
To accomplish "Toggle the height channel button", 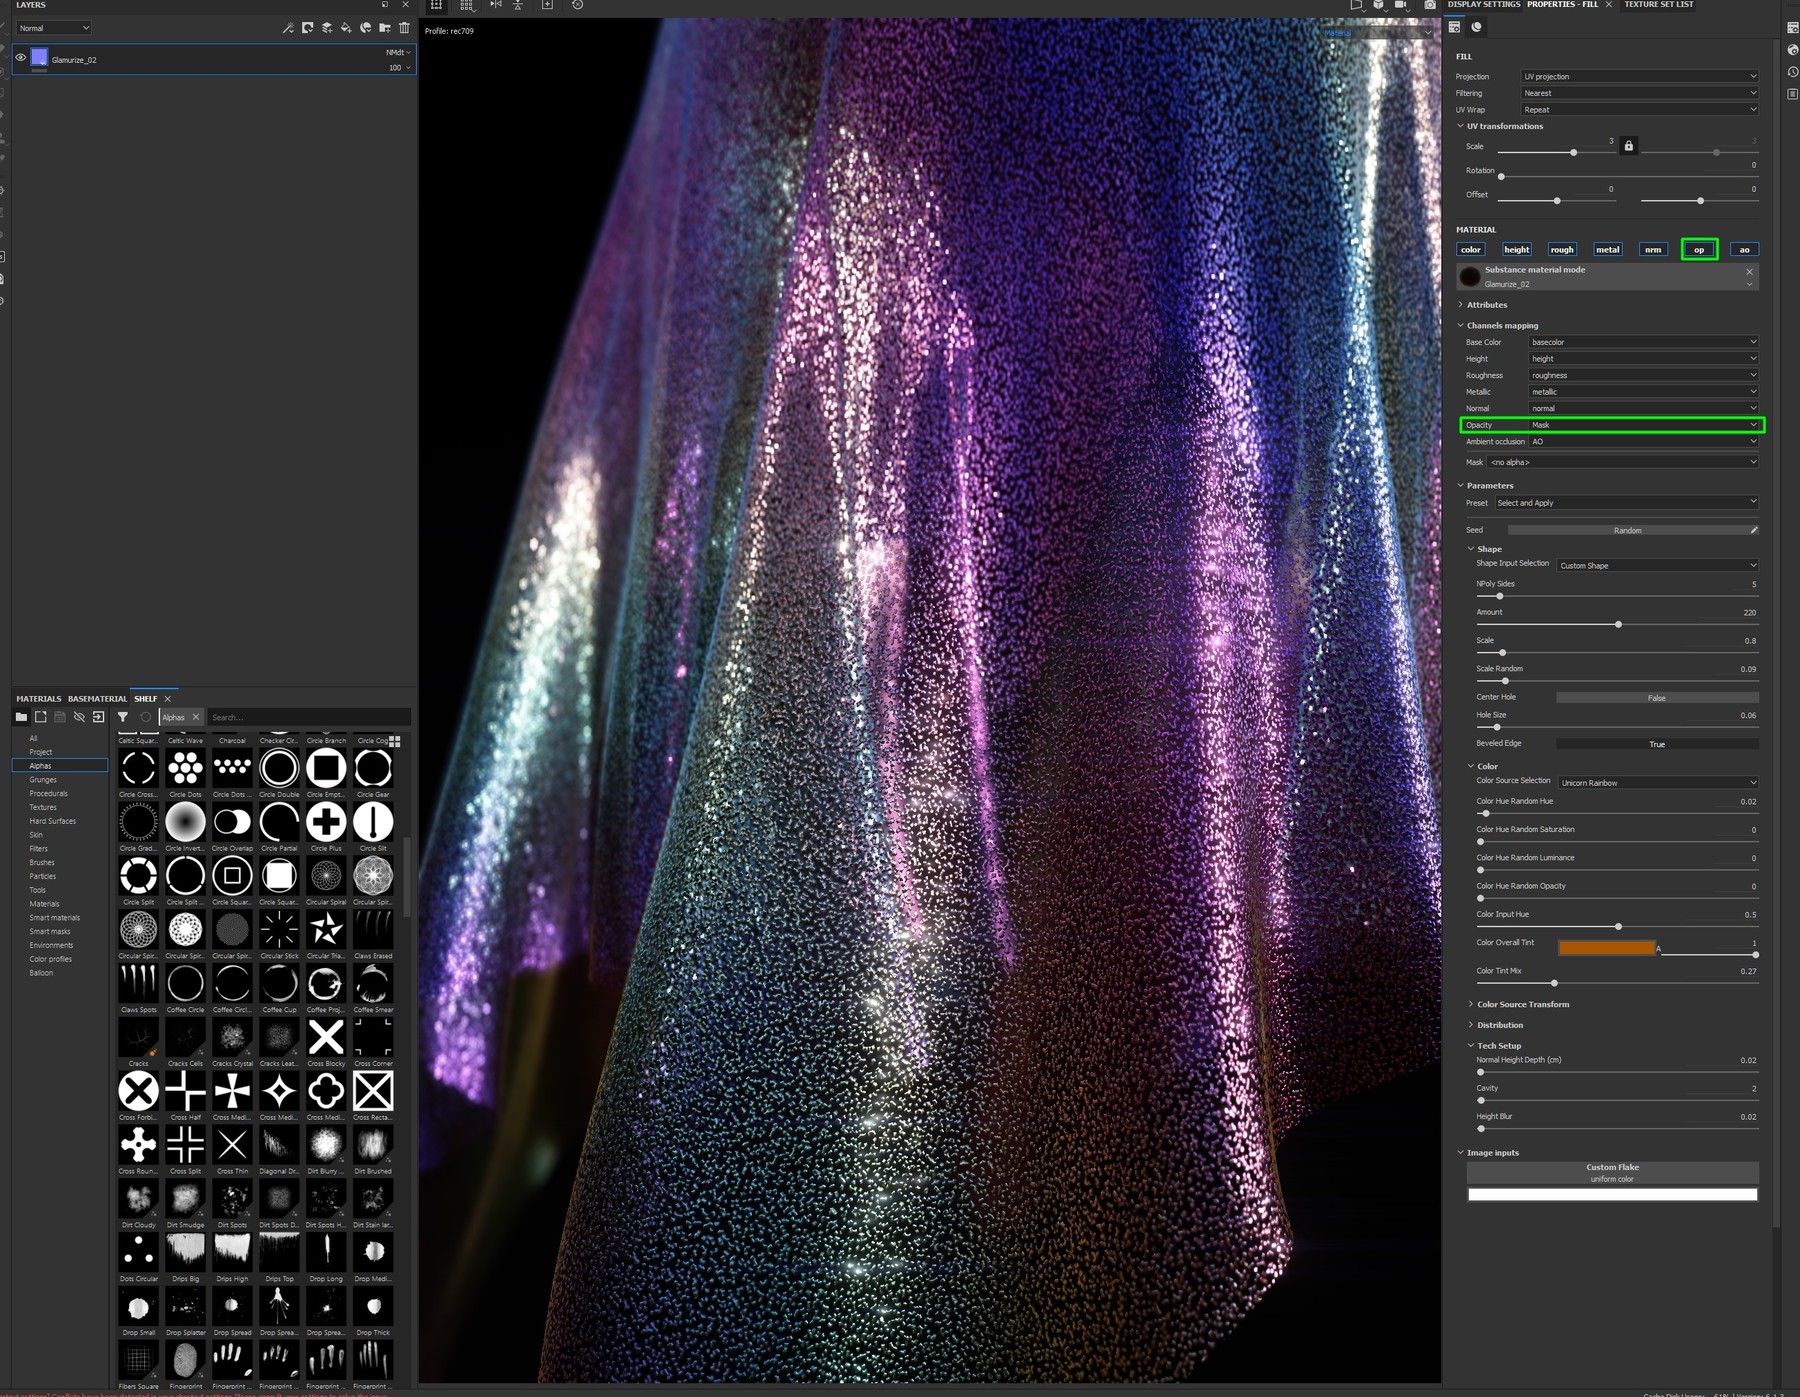I will 1516,249.
